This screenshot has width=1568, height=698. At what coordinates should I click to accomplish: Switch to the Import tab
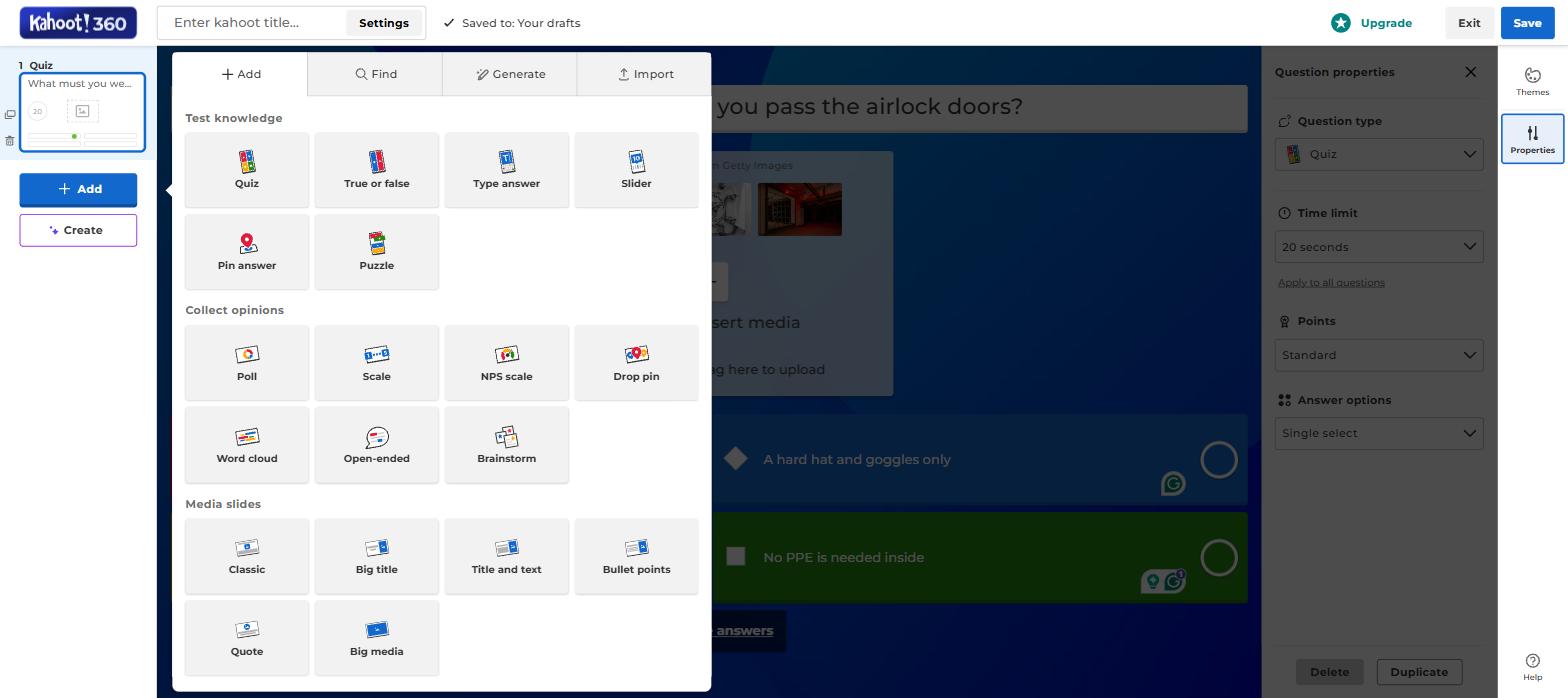645,74
